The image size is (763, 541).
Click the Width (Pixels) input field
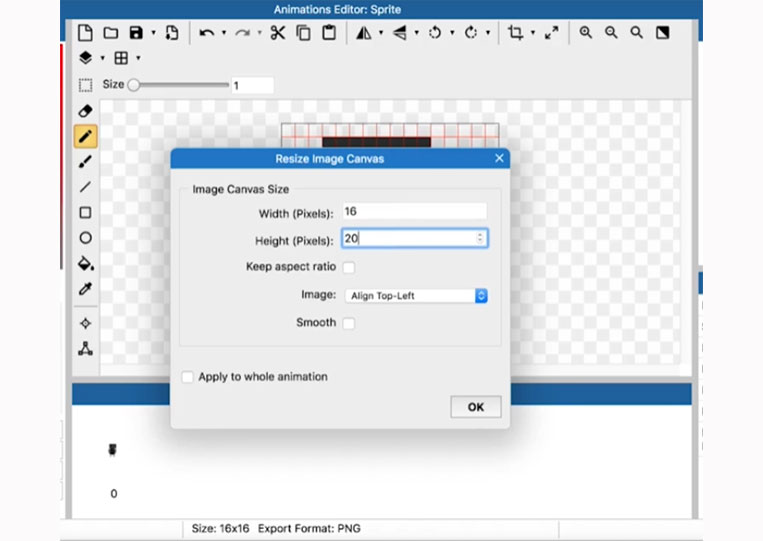click(415, 211)
